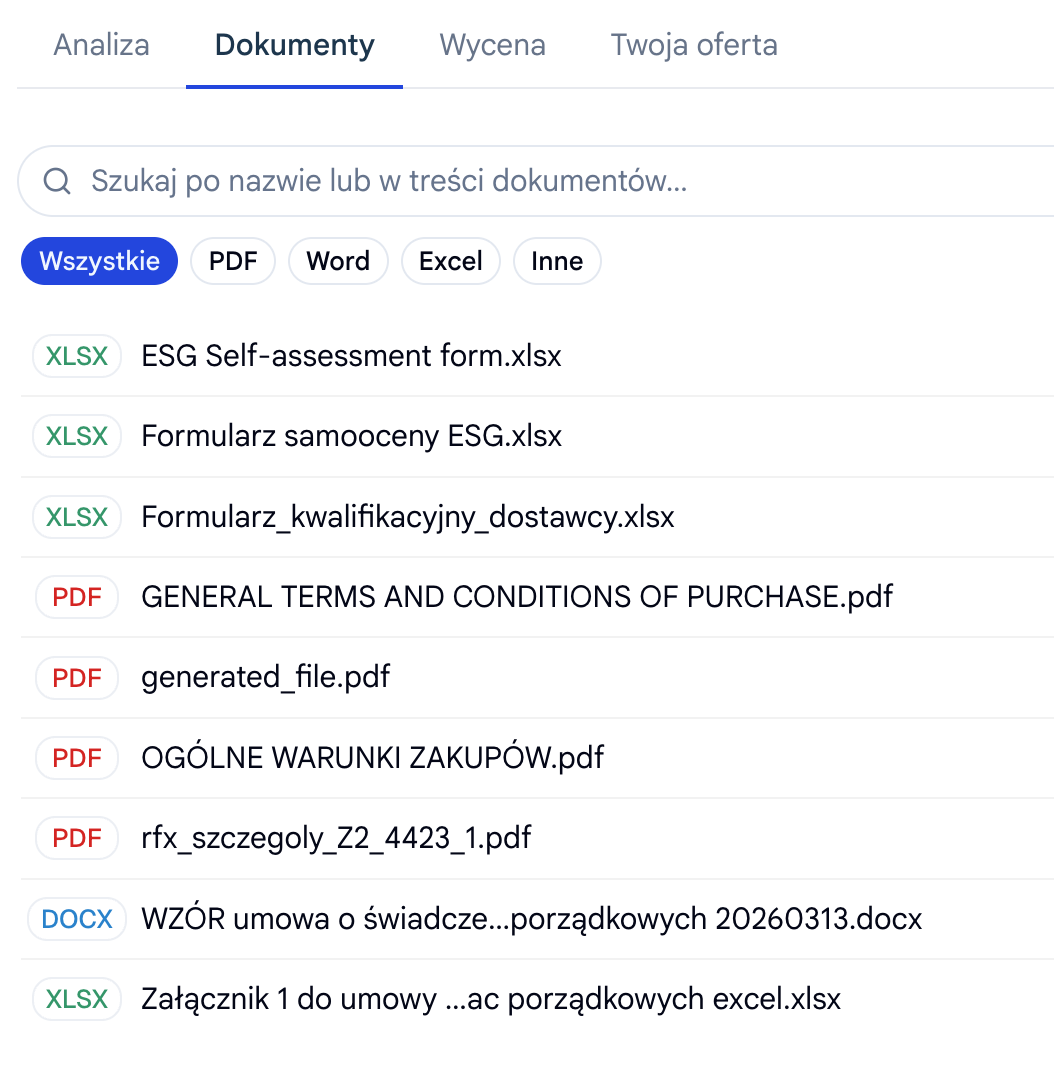Filter documents by Word chip

[338, 261]
